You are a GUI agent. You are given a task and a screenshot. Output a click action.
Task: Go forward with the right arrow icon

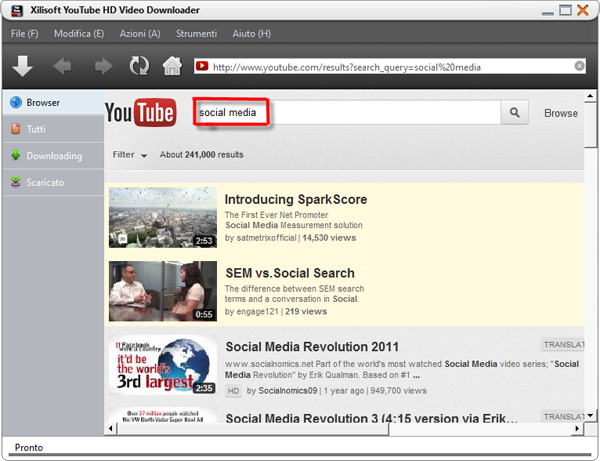(103, 66)
